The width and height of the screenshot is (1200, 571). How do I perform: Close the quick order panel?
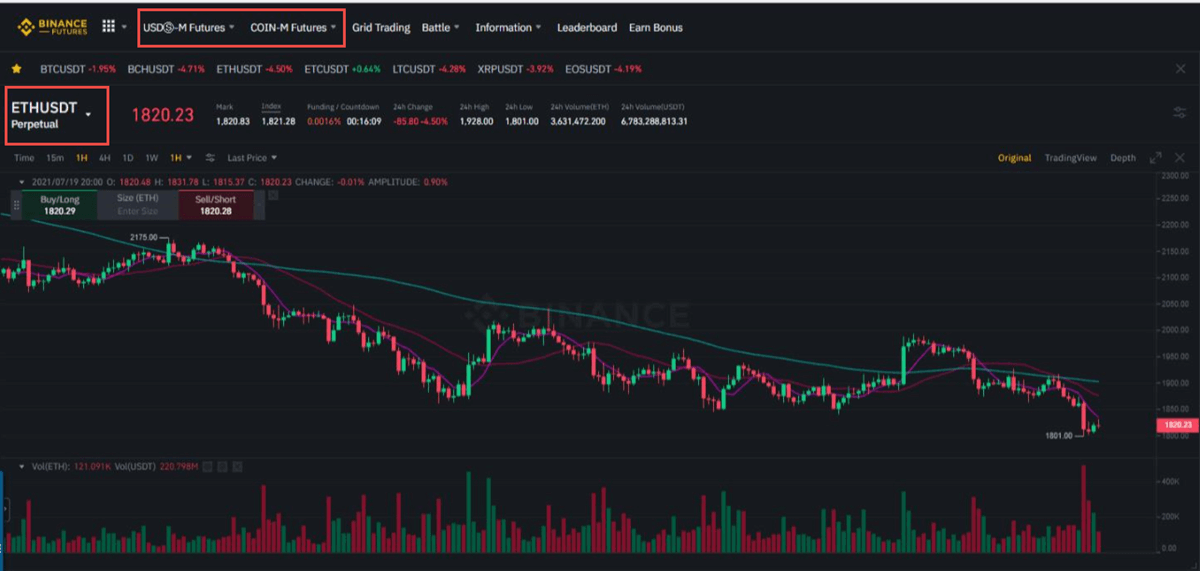[273, 196]
